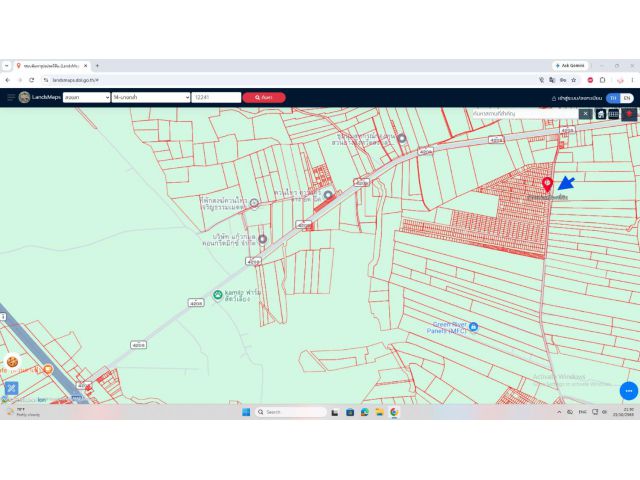The height and width of the screenshot is (480, 640).
Task: Show hidden system tray icons
Action: point(559,412)
